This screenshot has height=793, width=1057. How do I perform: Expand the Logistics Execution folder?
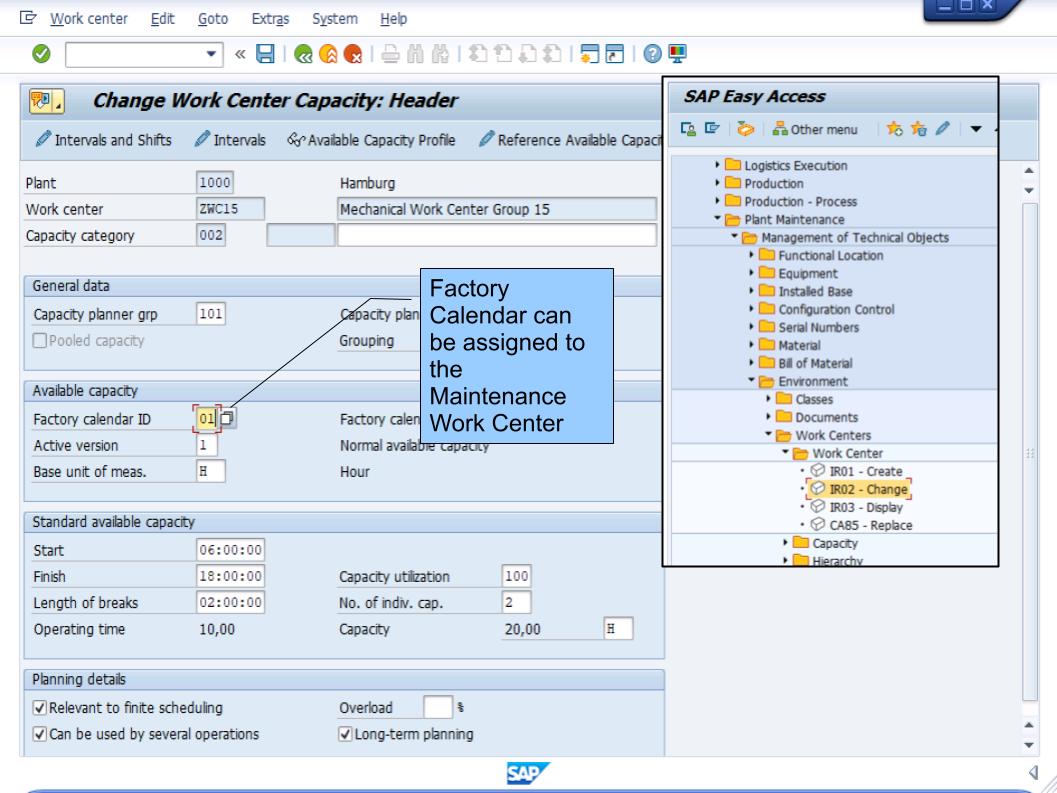[717, 165]
